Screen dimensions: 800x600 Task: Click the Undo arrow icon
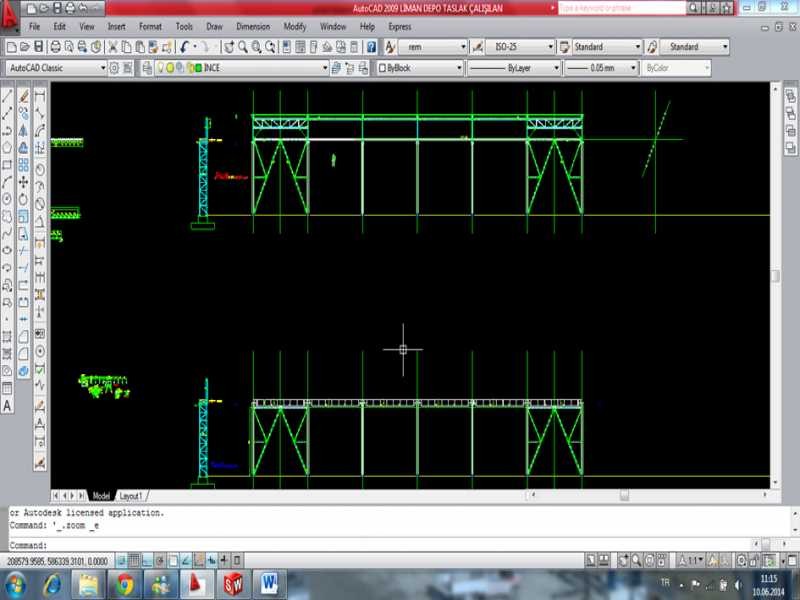pyautogui.click(x=185, y=47)
